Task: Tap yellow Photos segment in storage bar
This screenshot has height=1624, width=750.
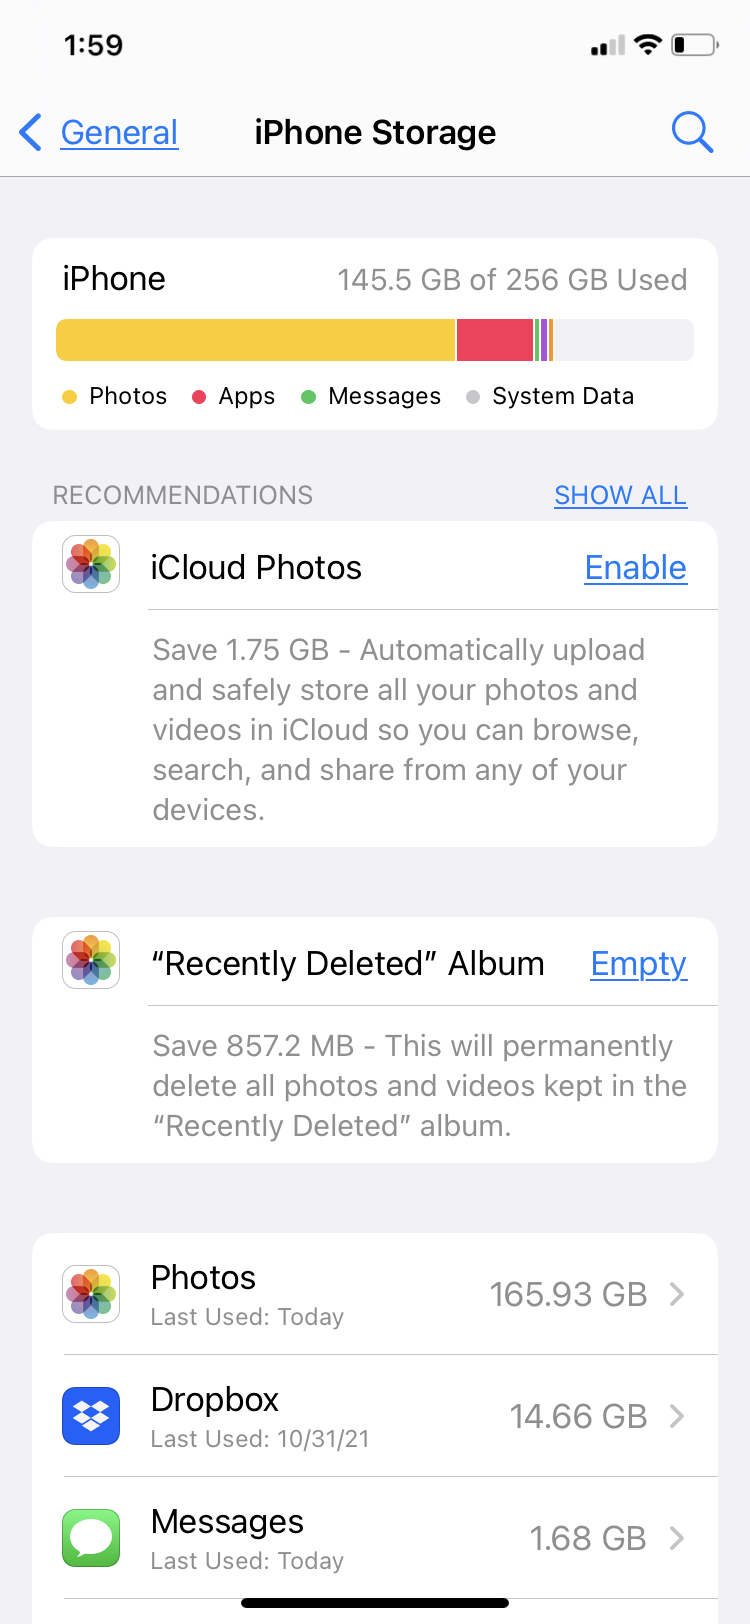Action: (255, 340)
